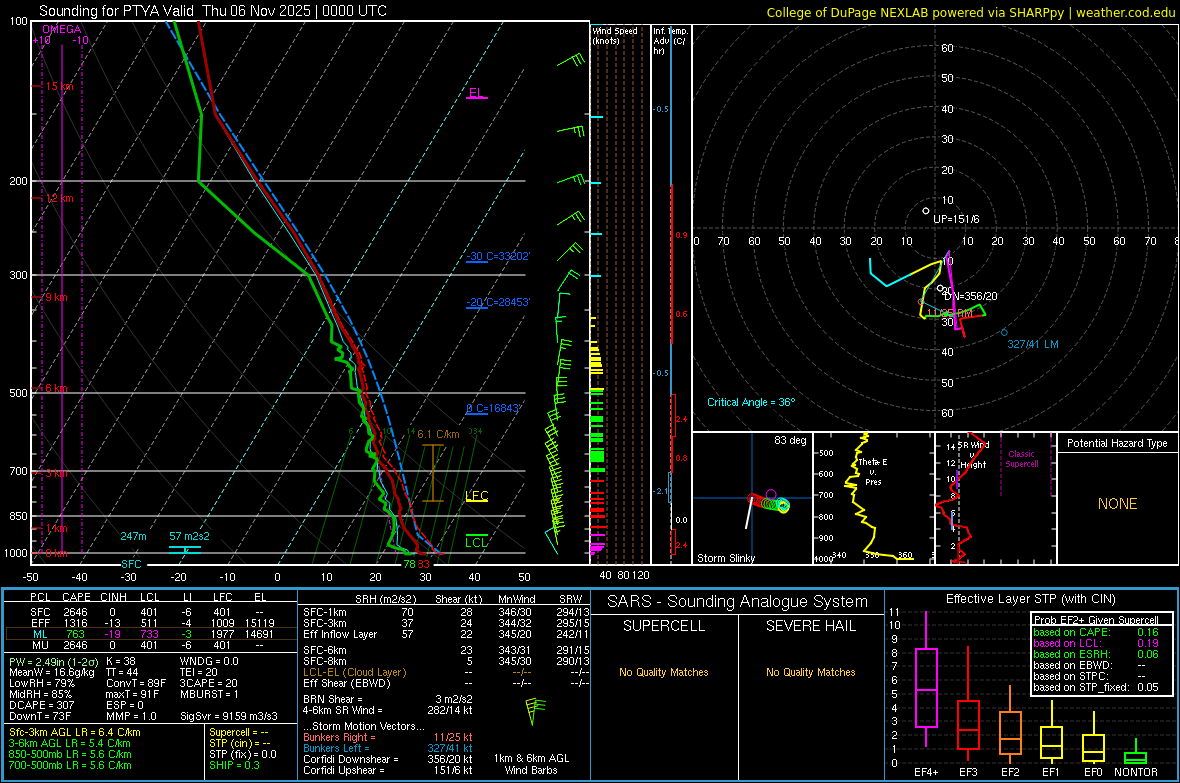
Task: Select the green LCL marker on the skew-T
Action: click(476, 543)
